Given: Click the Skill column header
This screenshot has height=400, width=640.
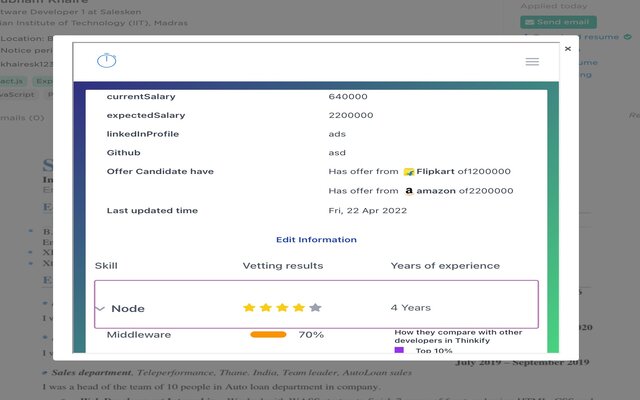Looking at the screenshot, I should click(x=106, y=266).
